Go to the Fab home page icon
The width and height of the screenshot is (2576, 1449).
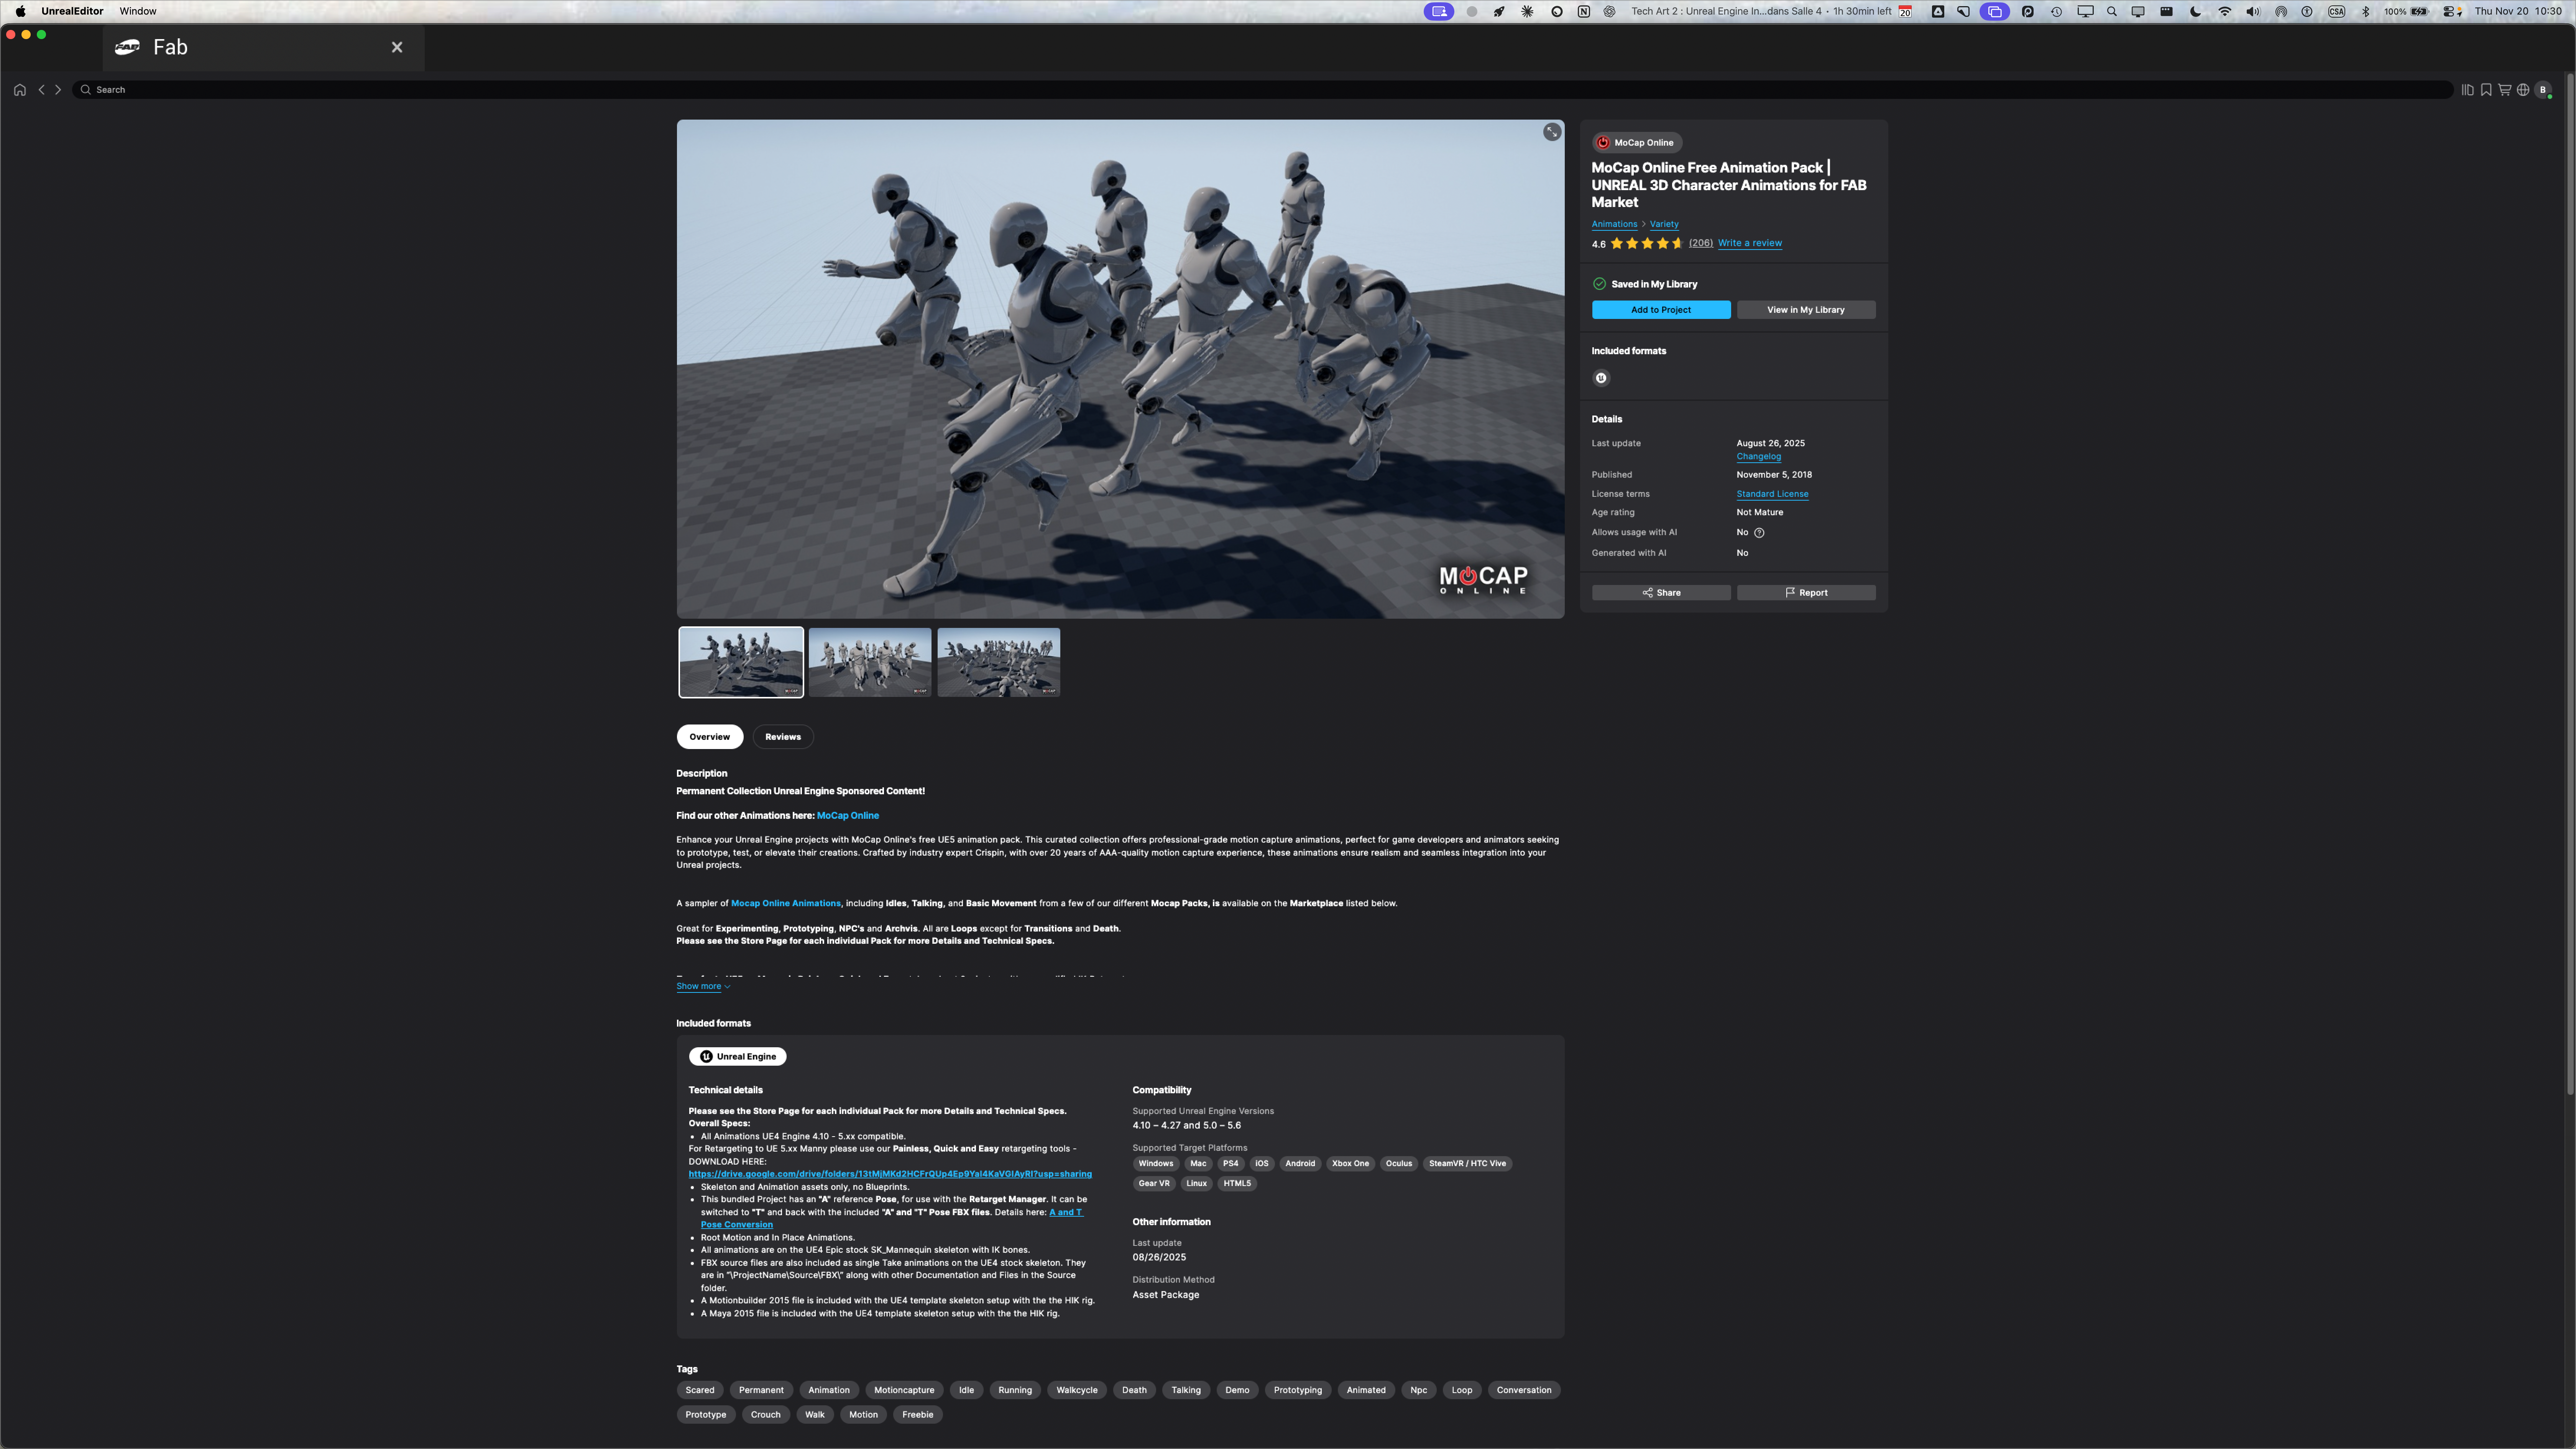click(19, 90)
